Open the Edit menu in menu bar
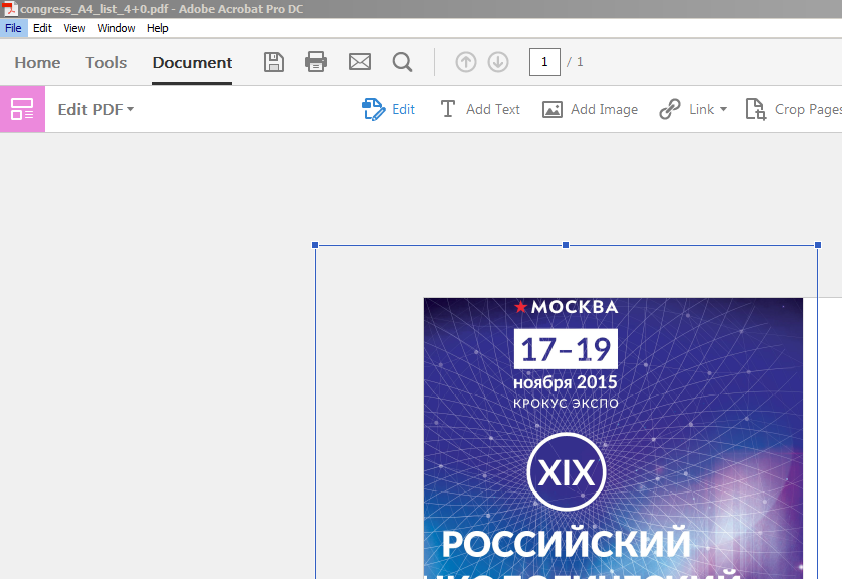Viewport: 842px width, 579px height. coord(42,28)
